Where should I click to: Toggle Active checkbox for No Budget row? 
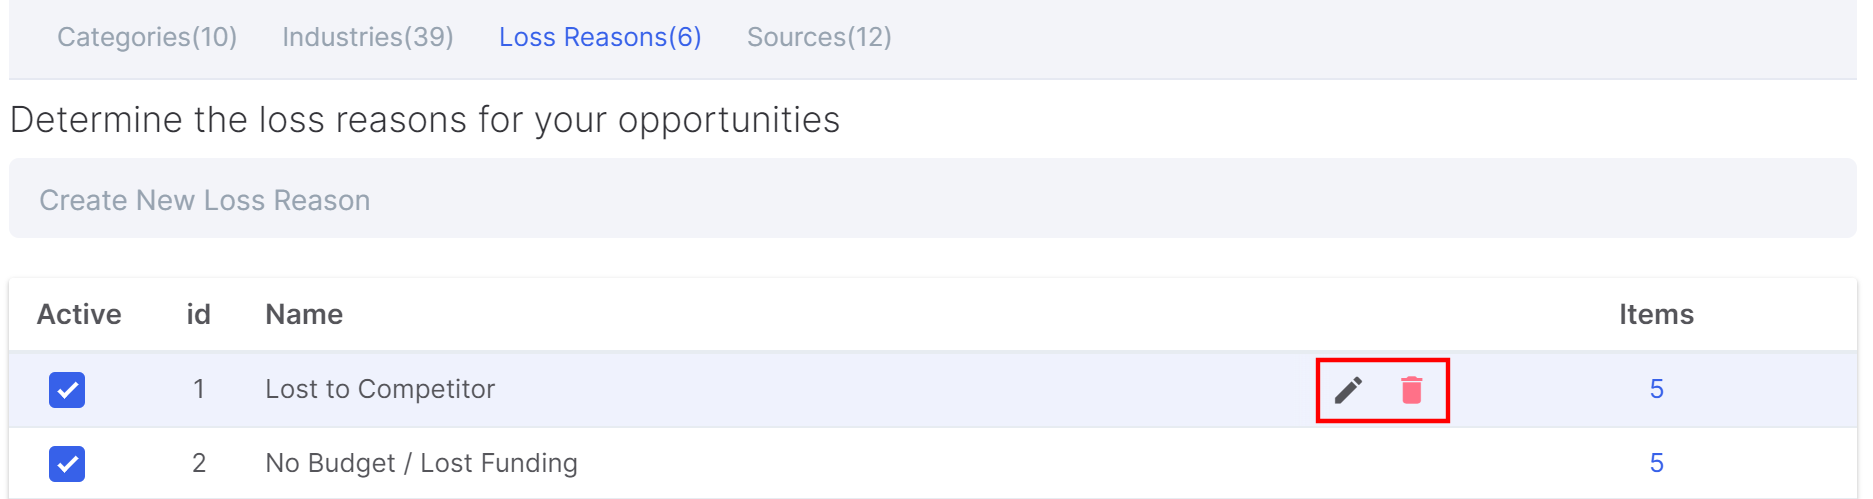tap(67, 464)
